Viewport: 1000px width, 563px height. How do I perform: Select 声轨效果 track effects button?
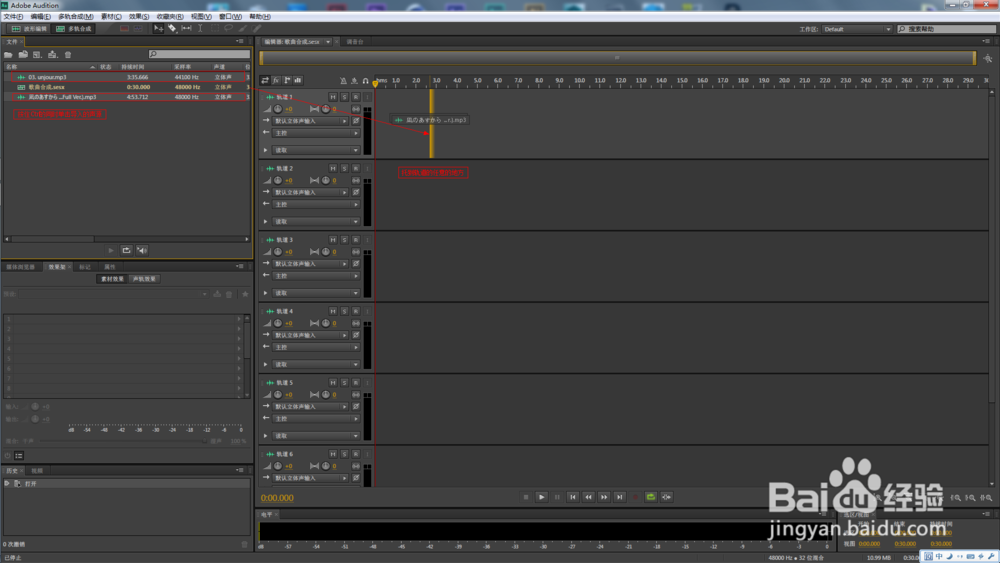pyautogui.click(x=144, y=279)
